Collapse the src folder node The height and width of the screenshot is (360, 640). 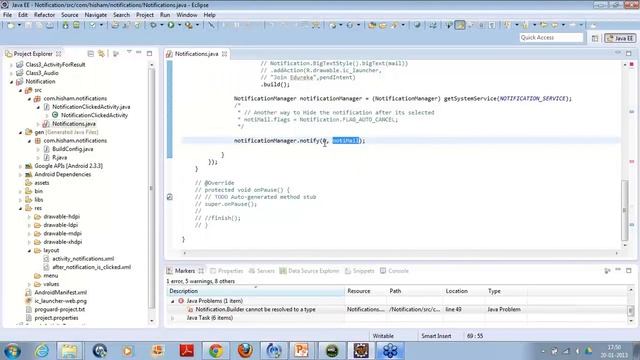[x=20, y=91]
